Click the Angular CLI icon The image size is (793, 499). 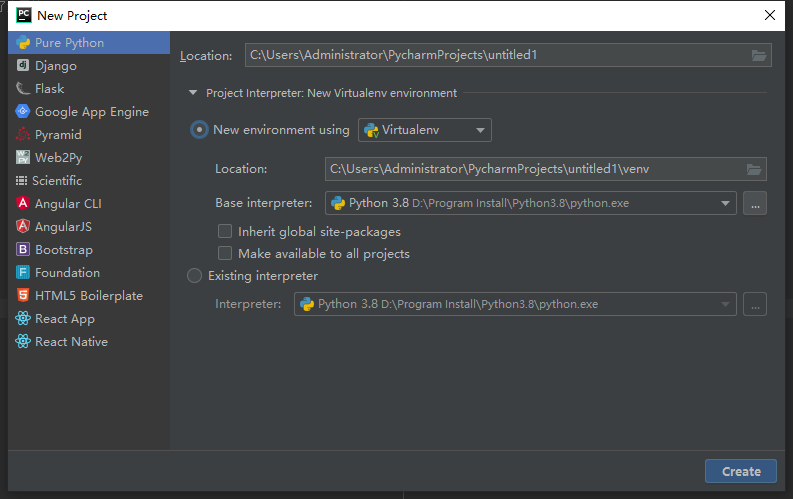23,203
